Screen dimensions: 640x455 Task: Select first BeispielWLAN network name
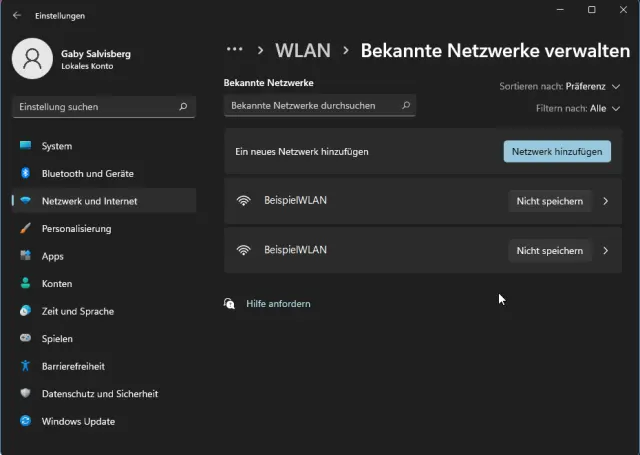[295, 200]
